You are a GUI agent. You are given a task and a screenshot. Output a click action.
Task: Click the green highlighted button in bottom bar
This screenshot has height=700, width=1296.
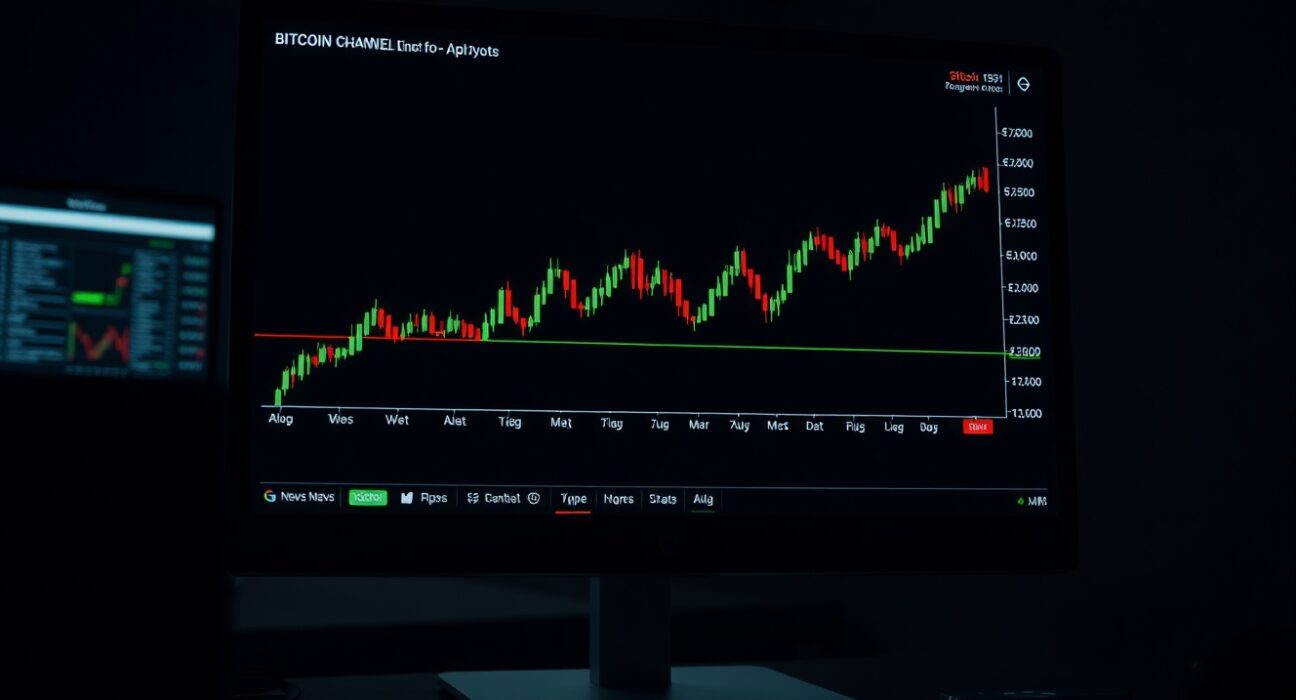pyautogui.click(x=367, y=497)
